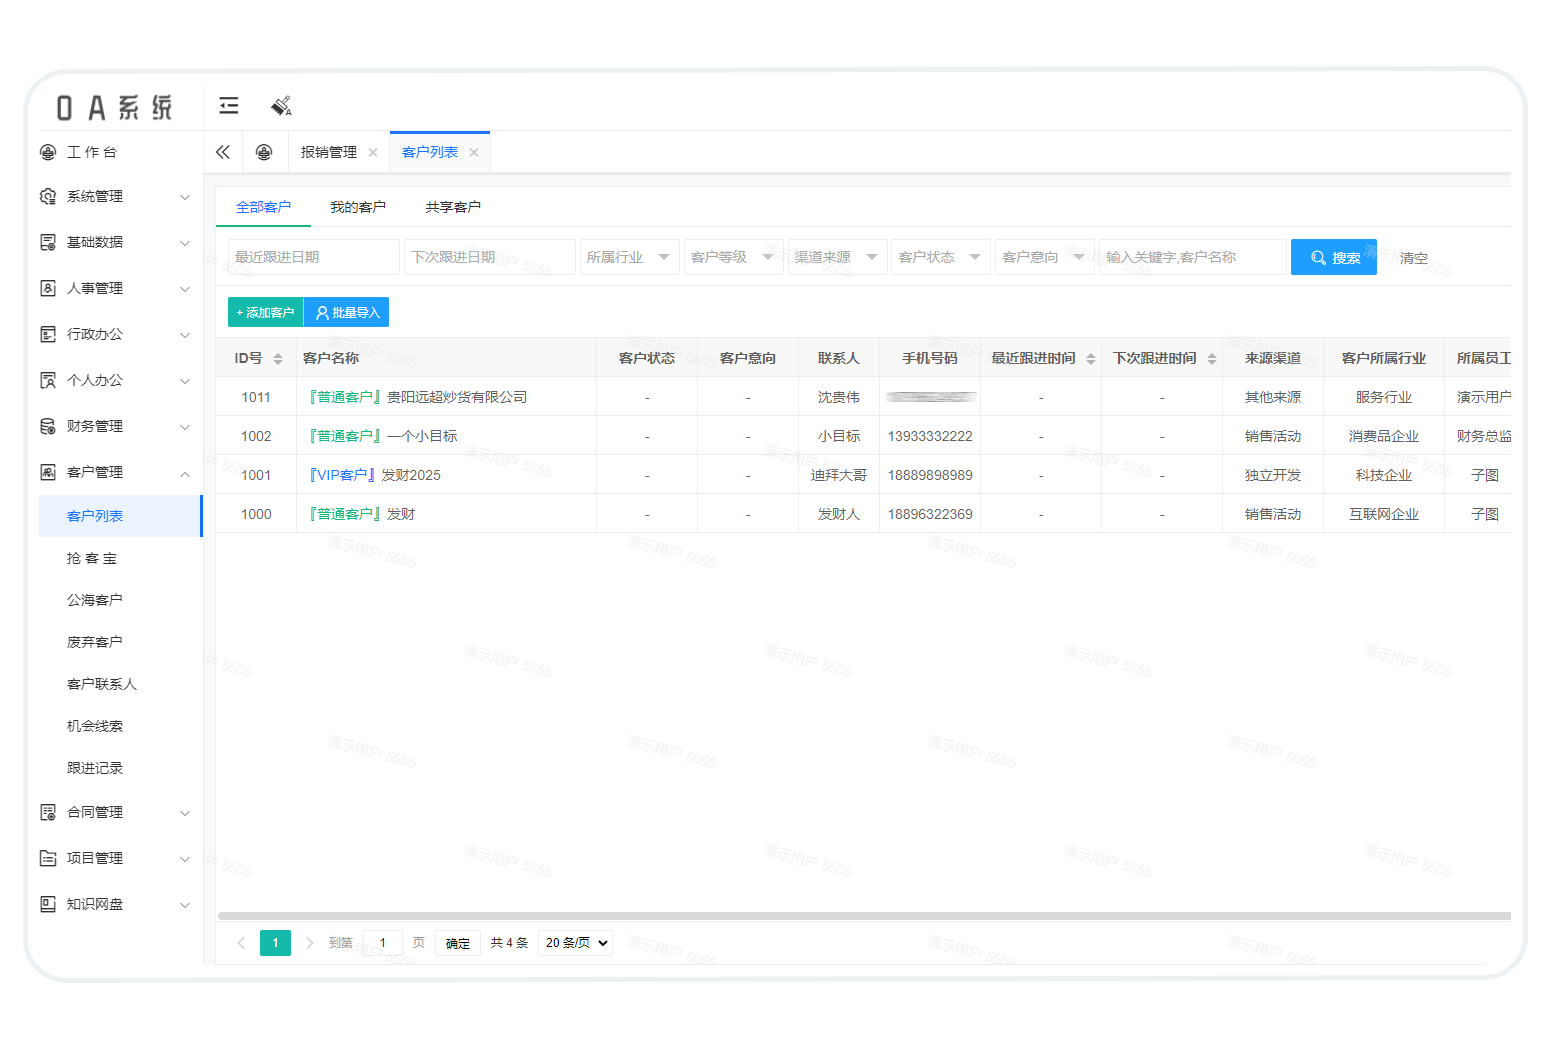Select the 20 条/页 page size dropdown
Viewport: 1550px width, 1050px height.
(x=575, y=943)
